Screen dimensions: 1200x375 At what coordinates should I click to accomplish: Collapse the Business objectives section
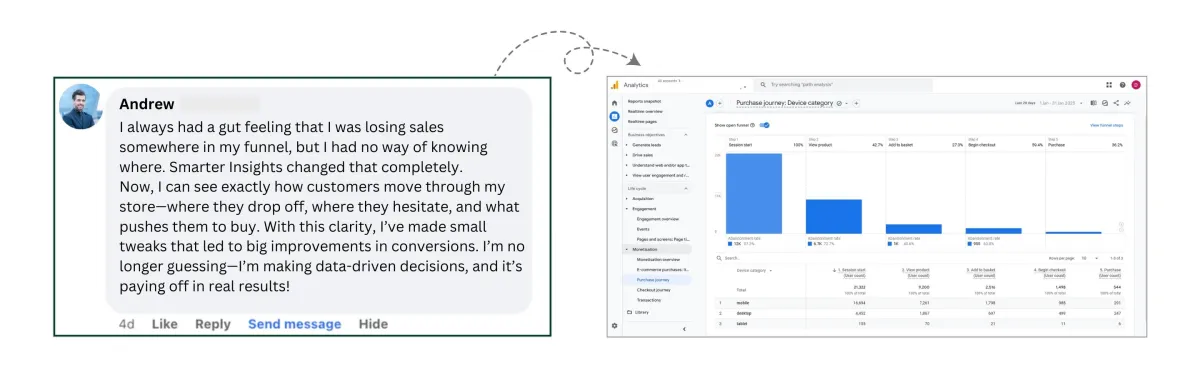pos(686,135)
